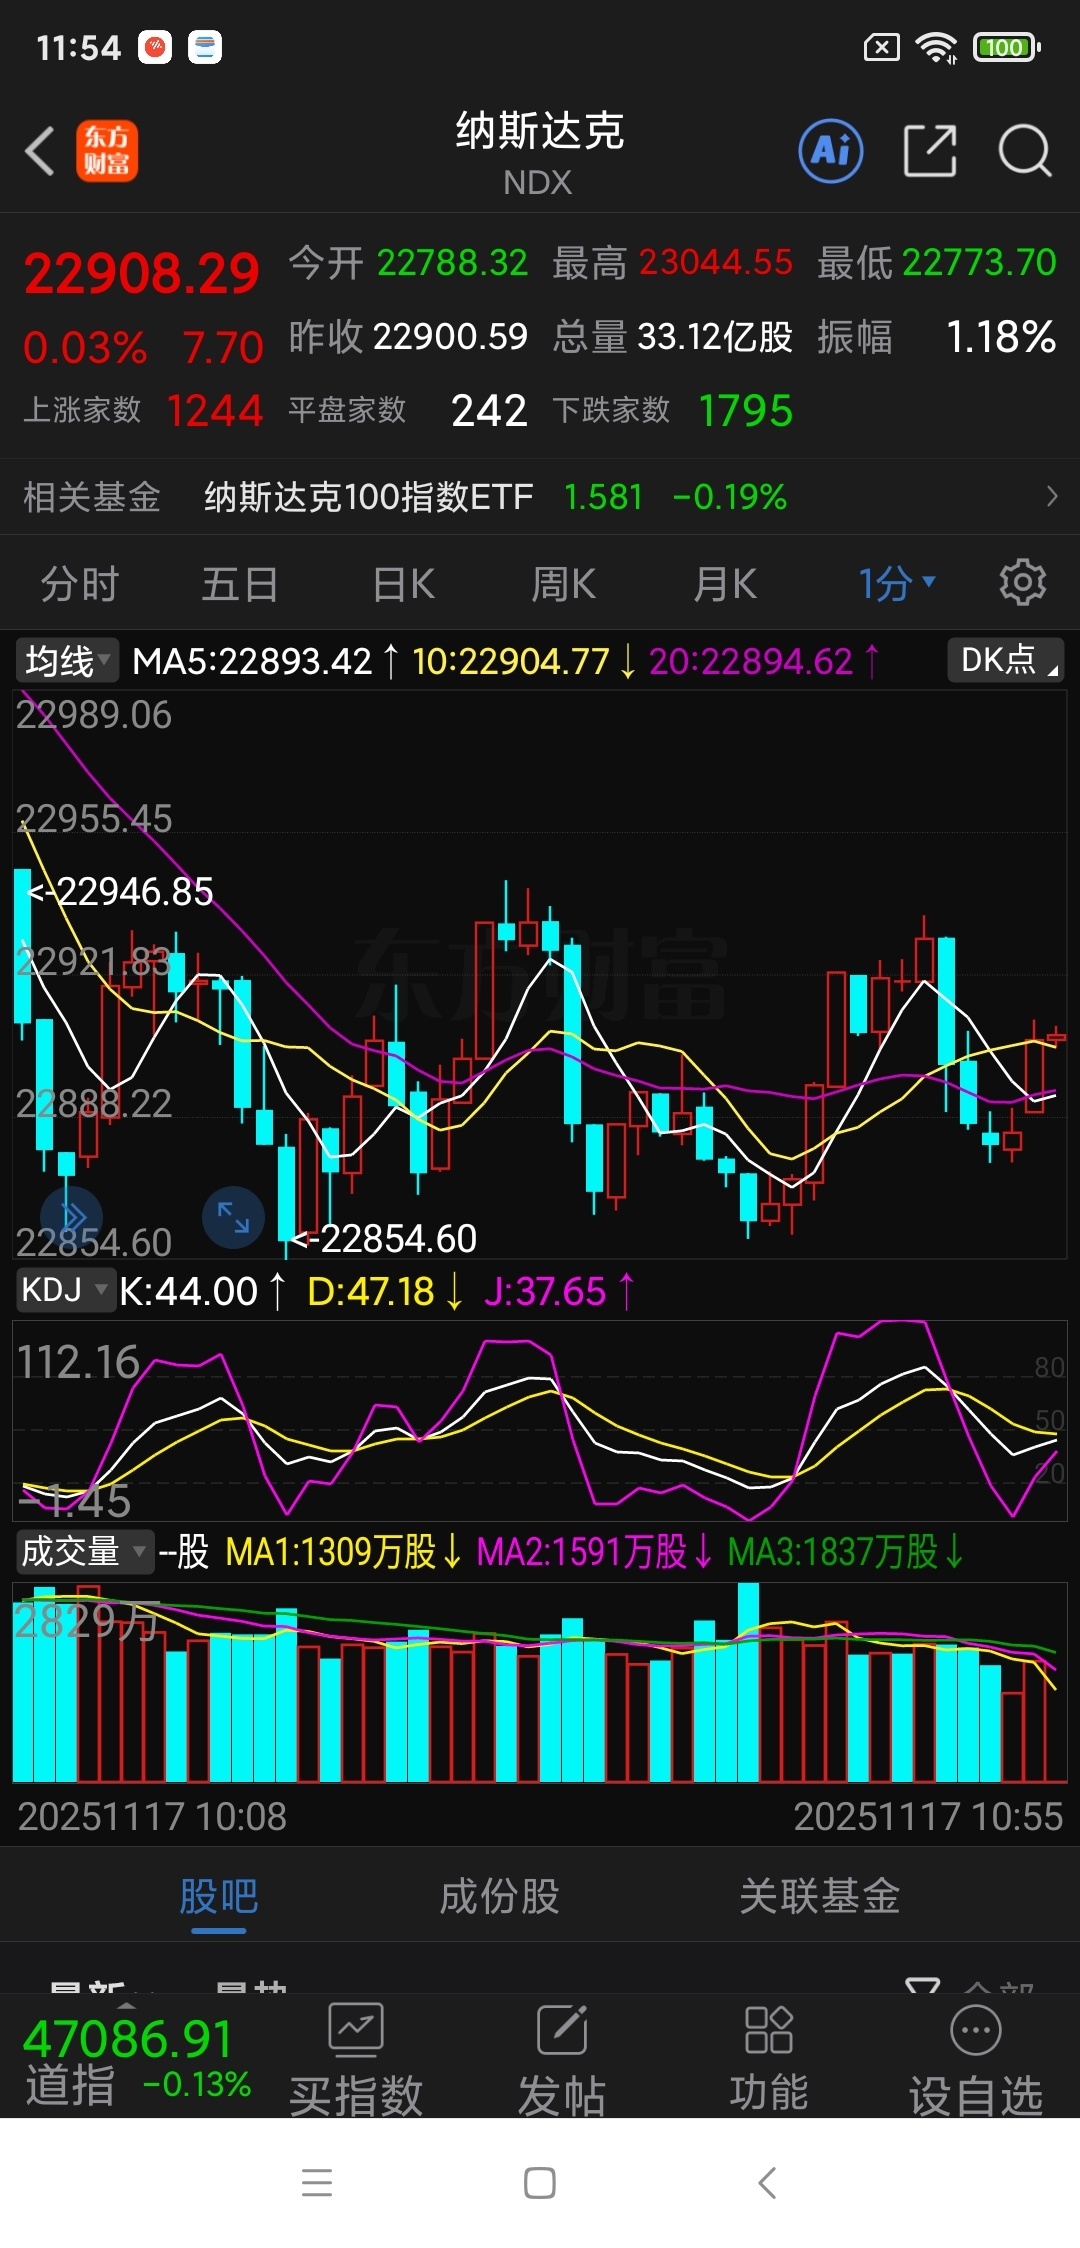Tap the 11:54 clock
This screenshot has height=2248, width=1080.
click(x=78, y=47)
